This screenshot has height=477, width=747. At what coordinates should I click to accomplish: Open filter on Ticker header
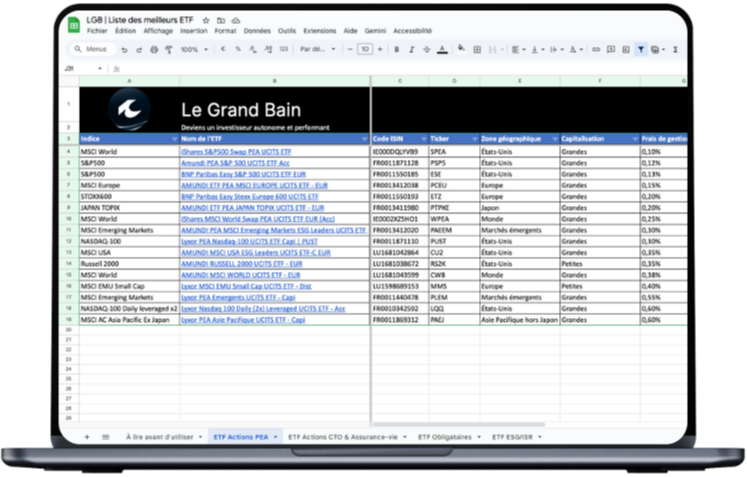[x=474, y=139]
